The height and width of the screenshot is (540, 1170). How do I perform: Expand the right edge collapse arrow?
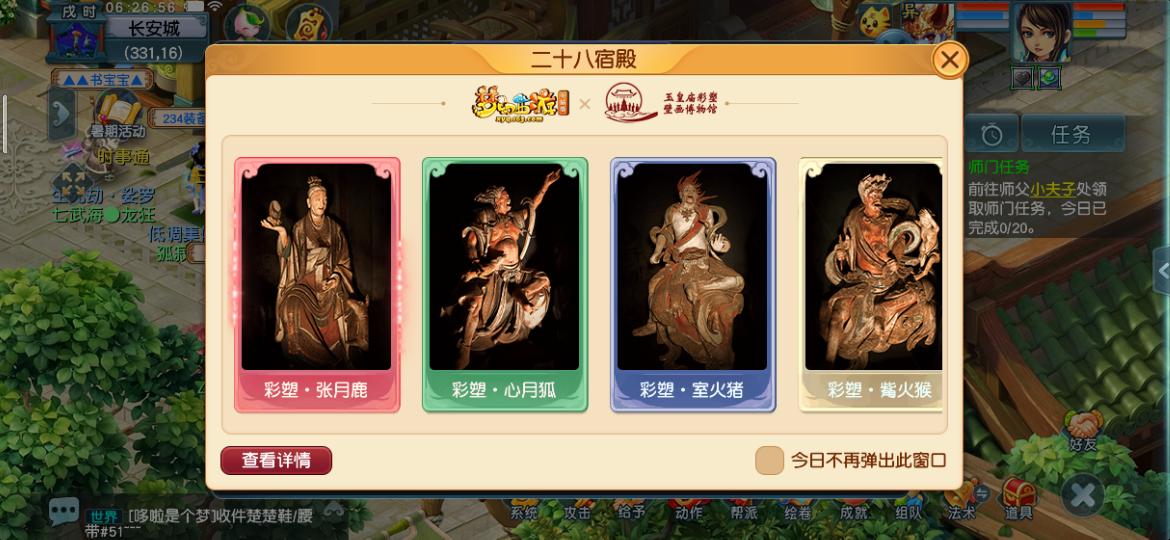1162,272
